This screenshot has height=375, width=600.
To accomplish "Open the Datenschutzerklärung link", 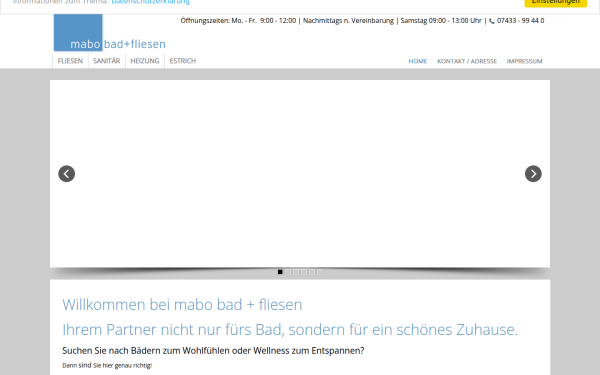I will [x=150, y=2].
